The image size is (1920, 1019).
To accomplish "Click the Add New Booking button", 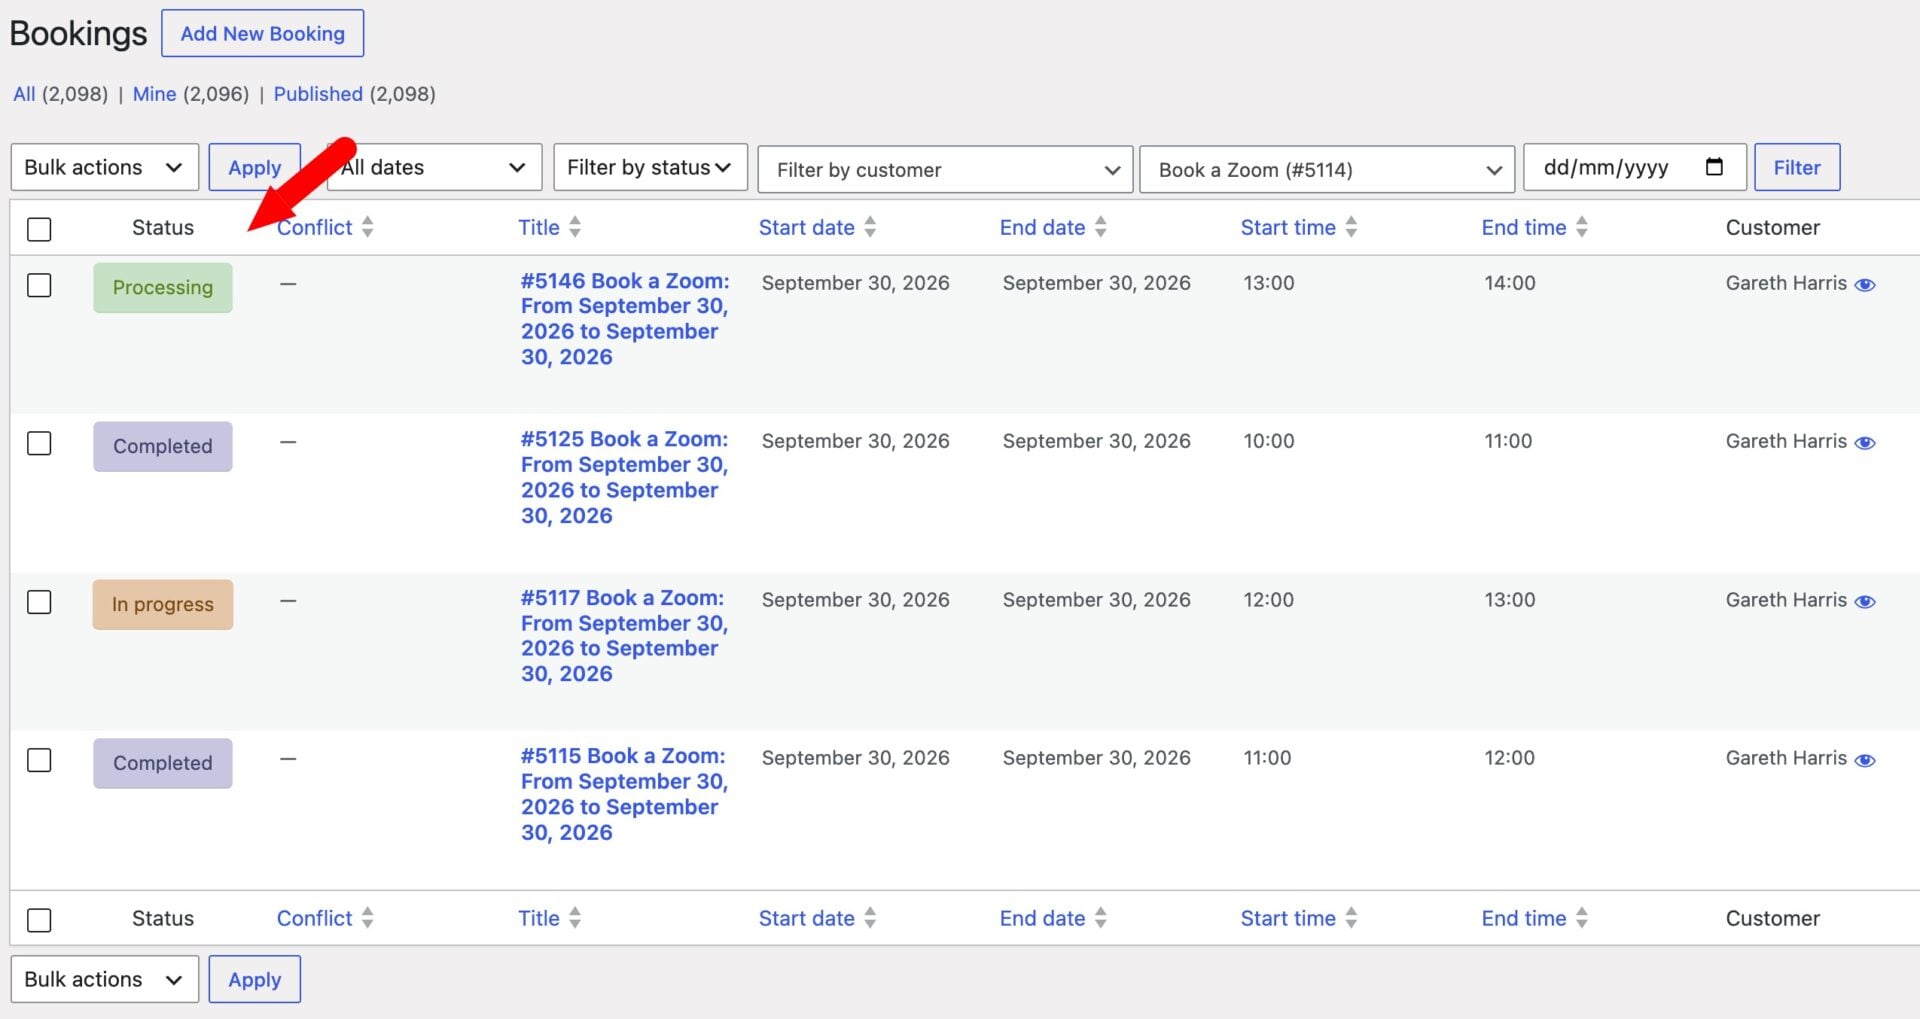I will click(x=262, y=33).
